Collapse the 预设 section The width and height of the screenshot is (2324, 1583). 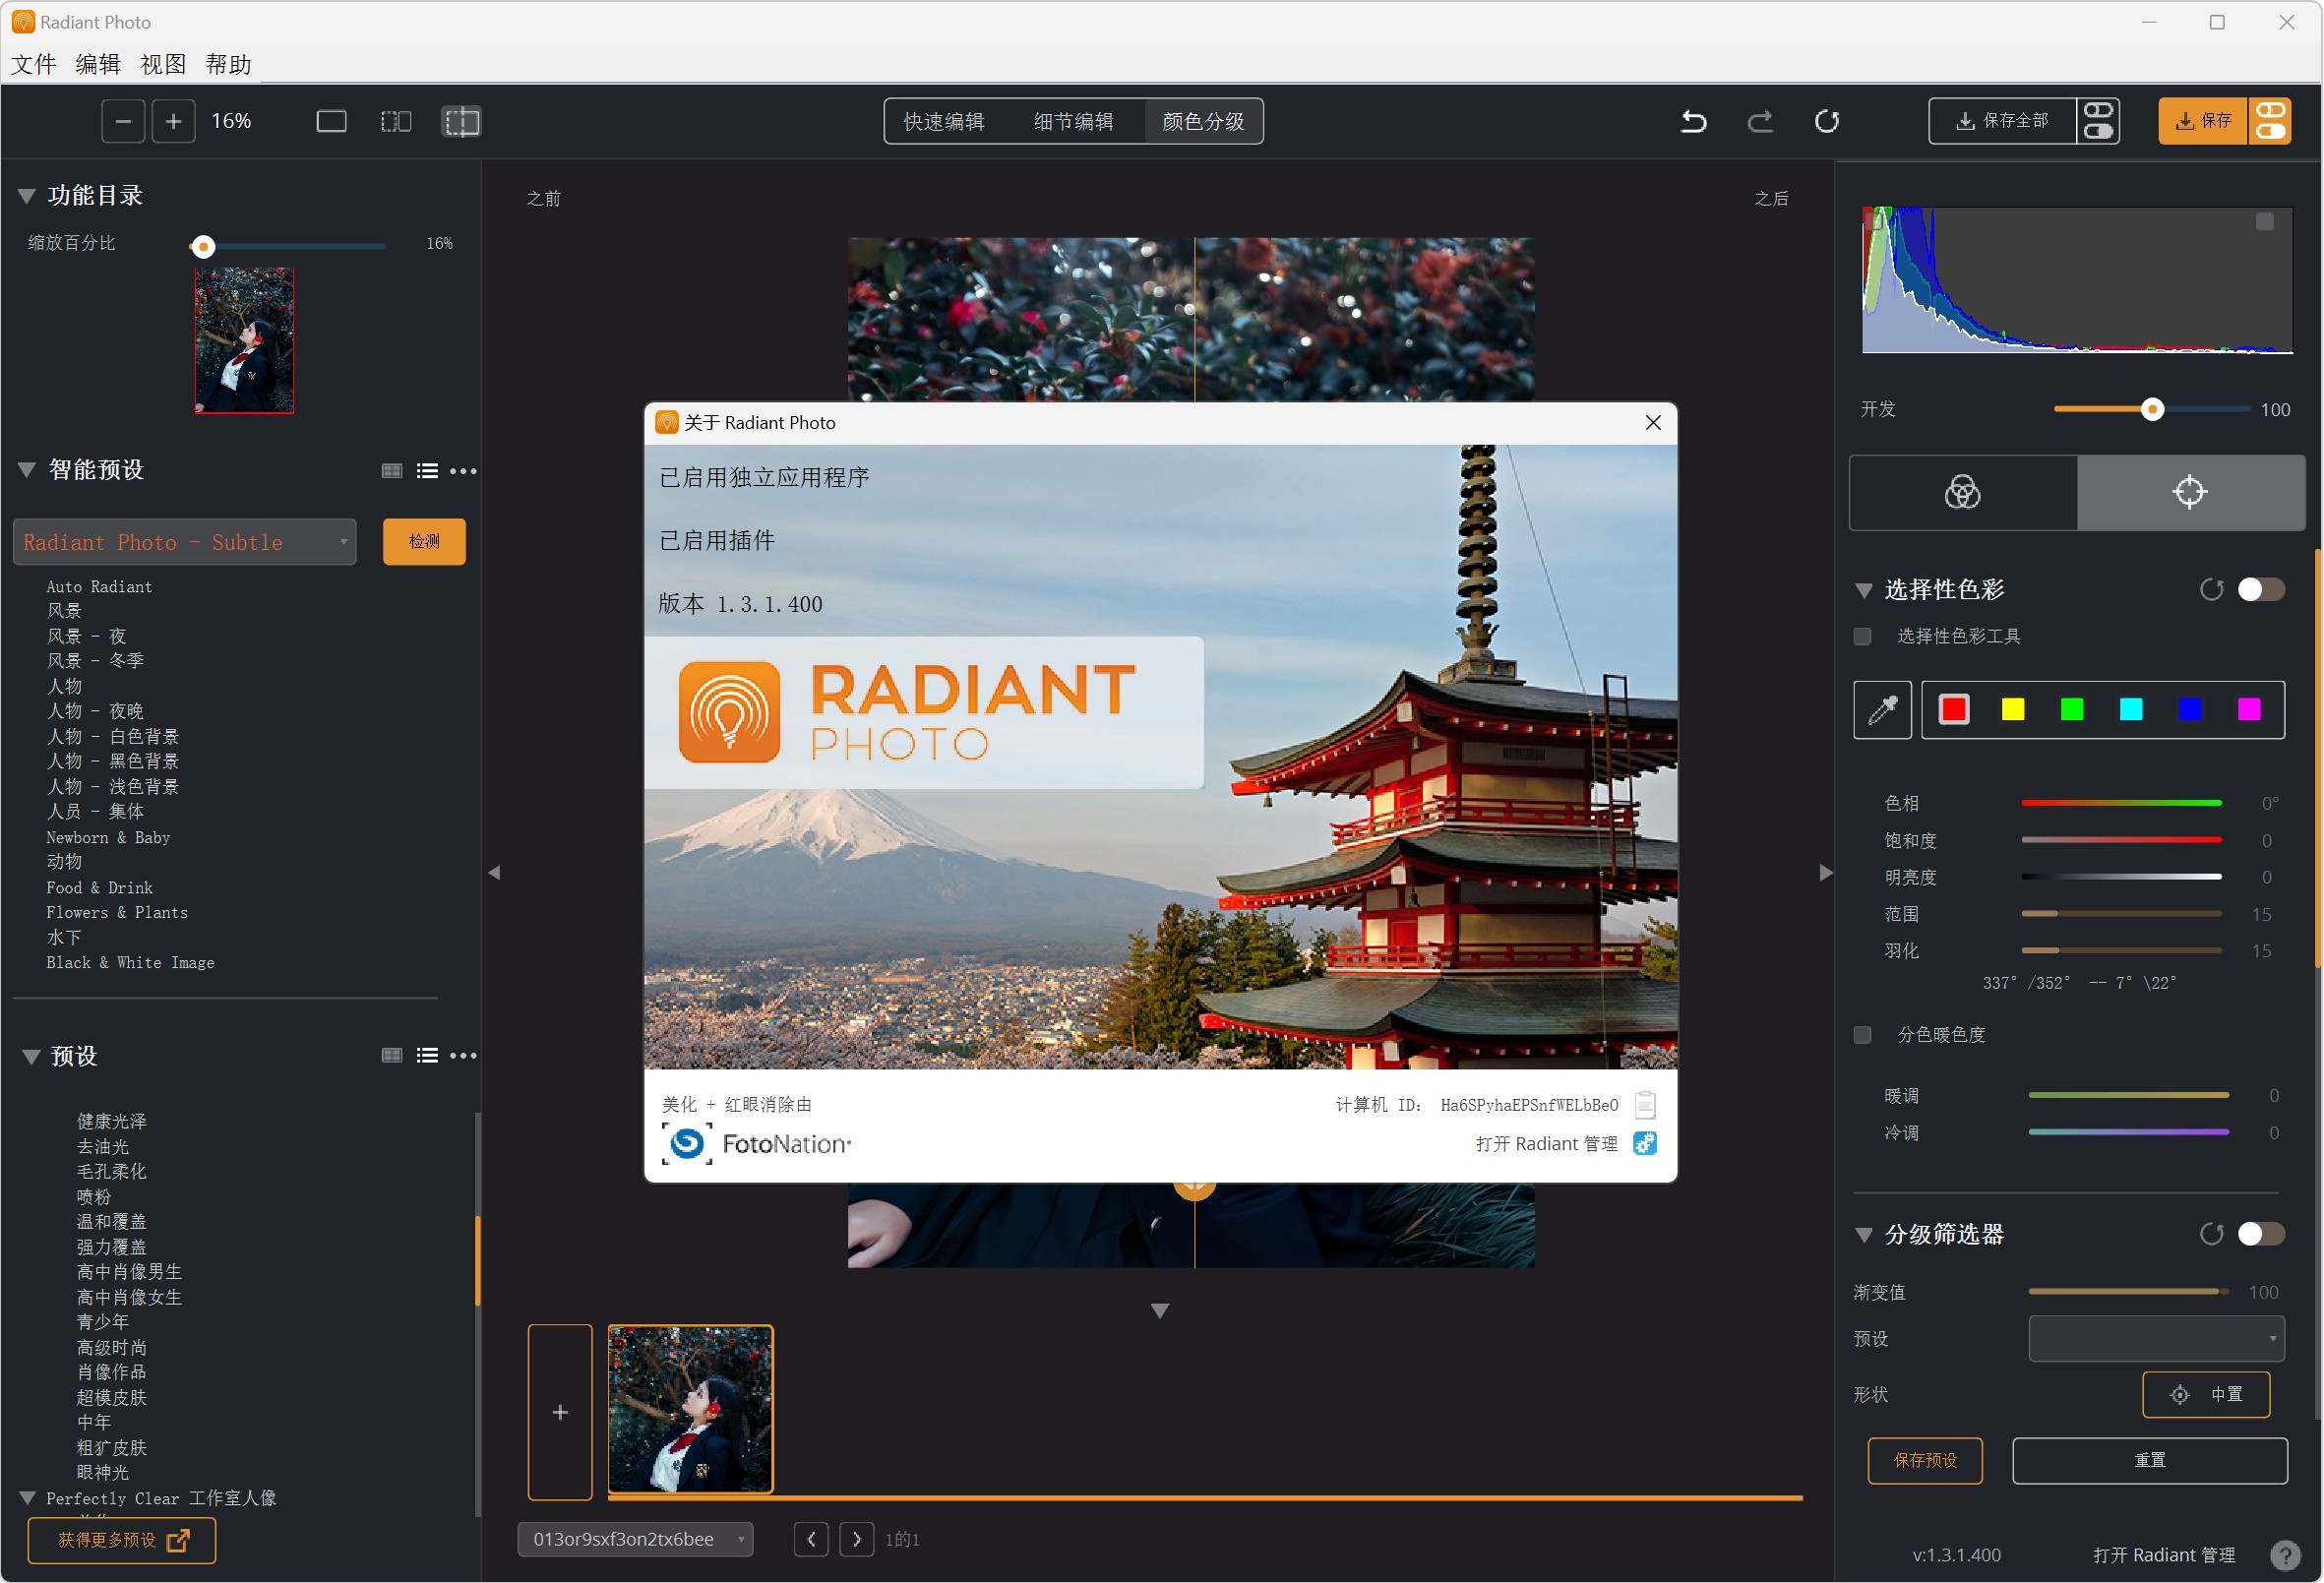(x=31, y=1057)
